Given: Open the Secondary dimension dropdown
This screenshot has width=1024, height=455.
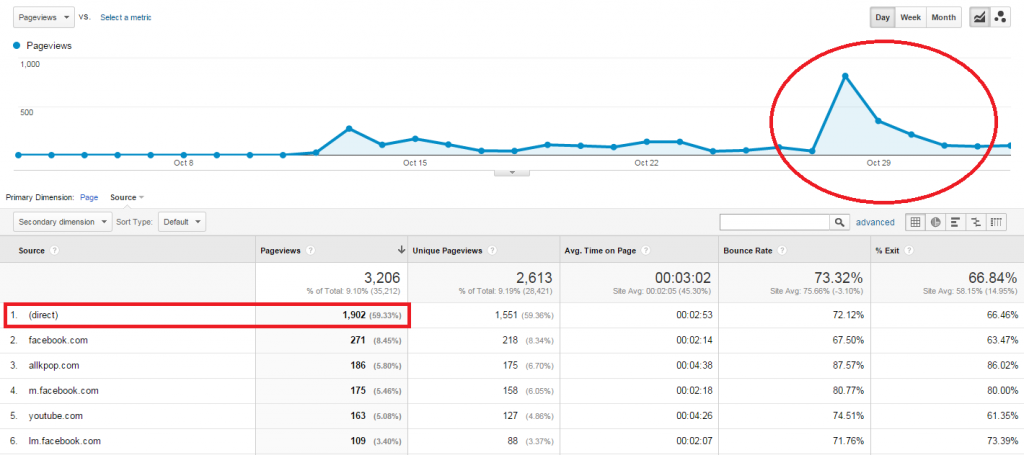Looking at the screenshot, I should [x=63, y=222].
